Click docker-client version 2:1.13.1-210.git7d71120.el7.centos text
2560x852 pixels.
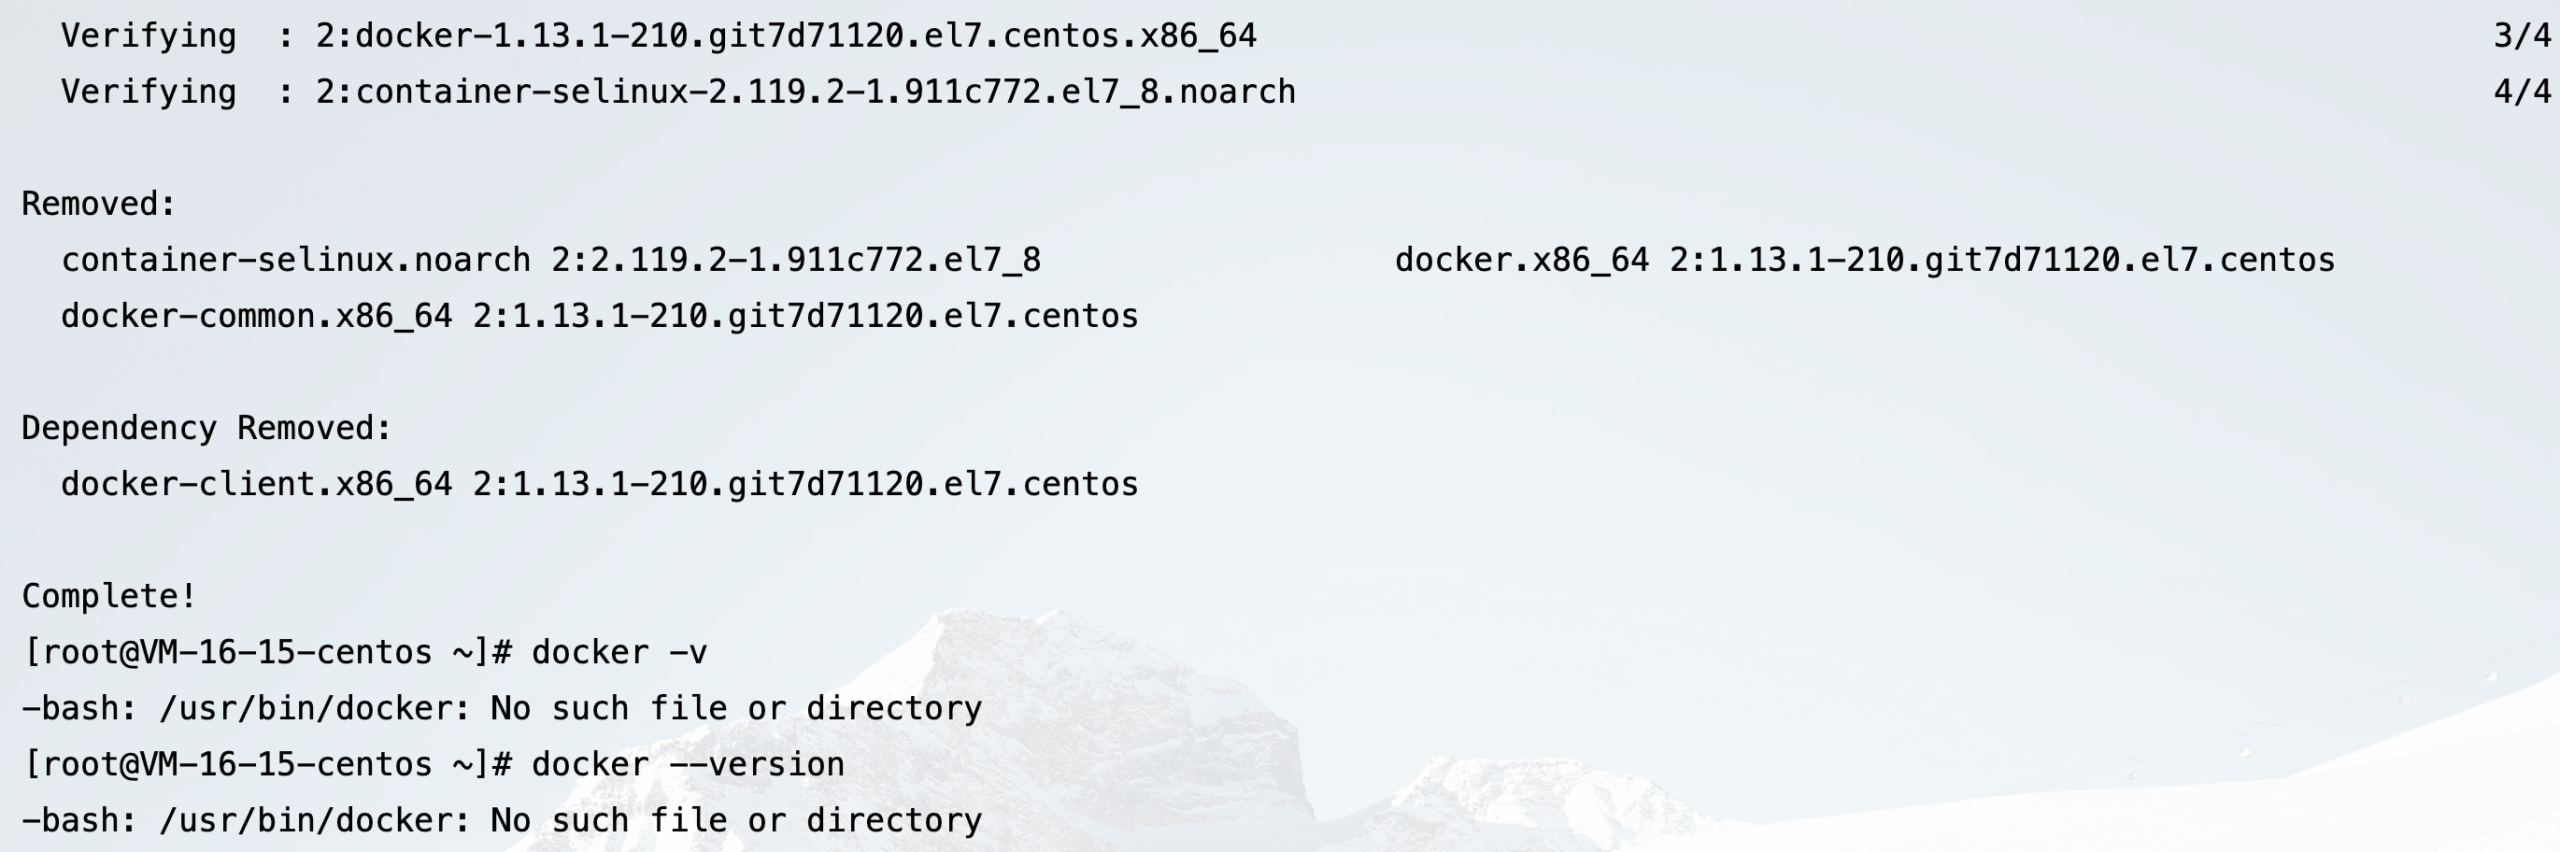(806, 484)
